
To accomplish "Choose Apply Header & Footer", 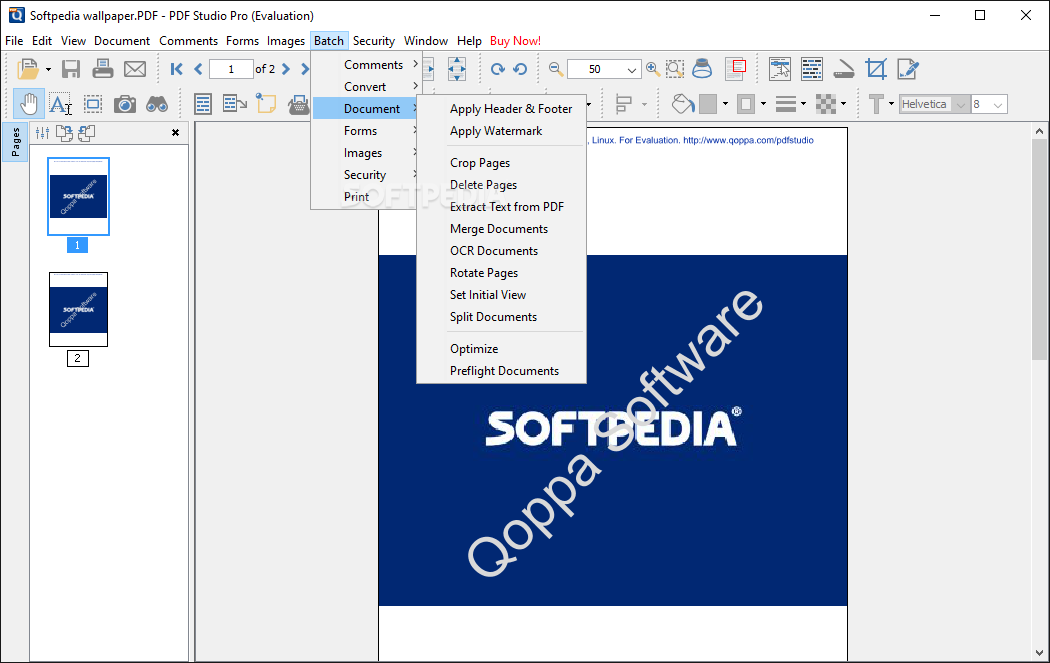I will pos(511,108).
